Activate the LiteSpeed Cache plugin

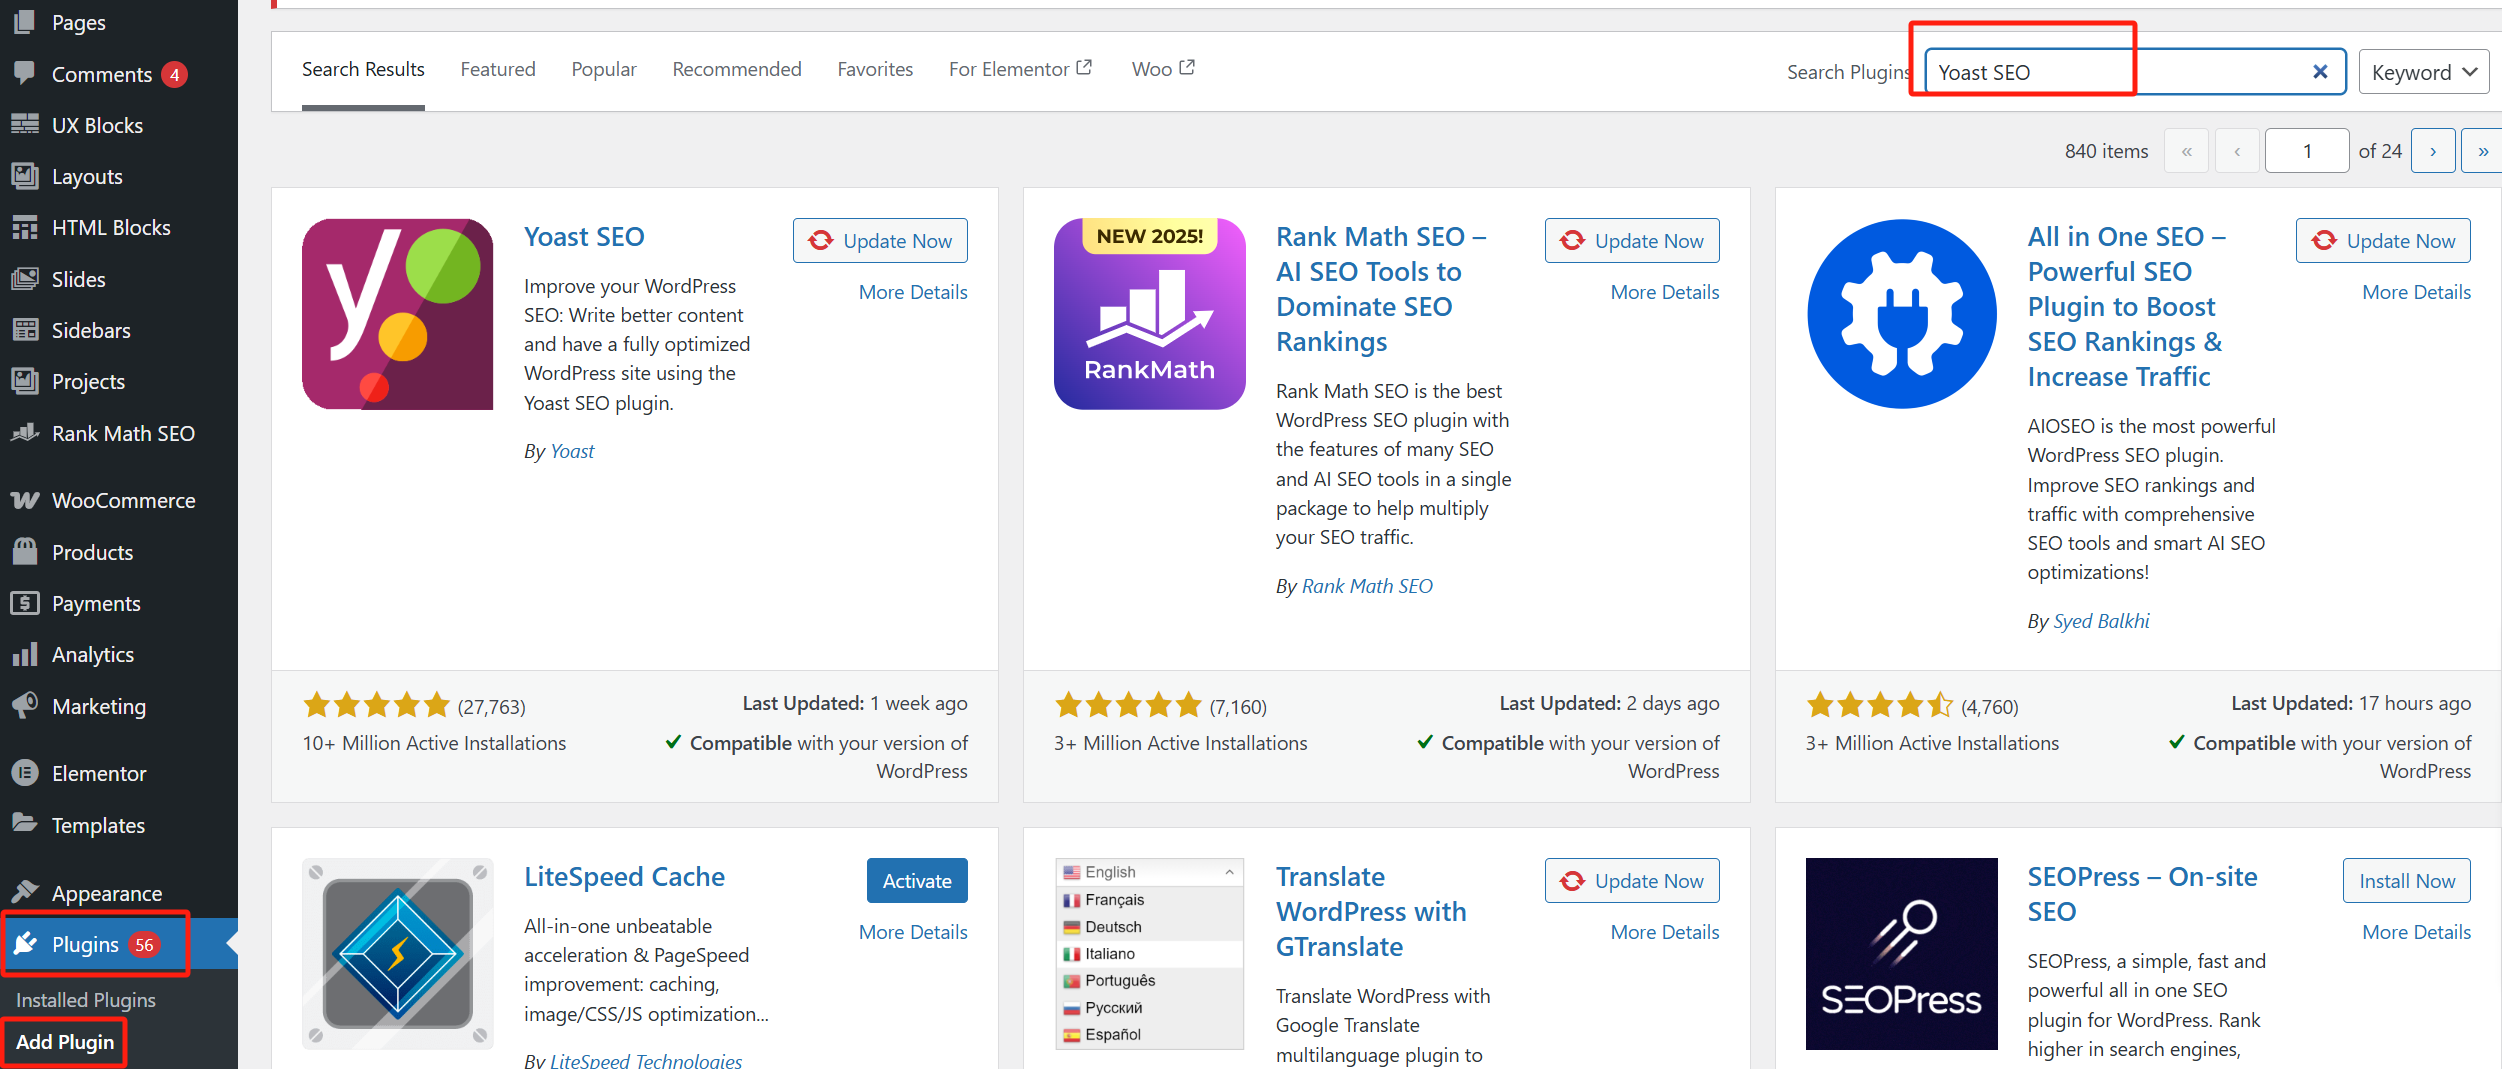tap(916, 881)
